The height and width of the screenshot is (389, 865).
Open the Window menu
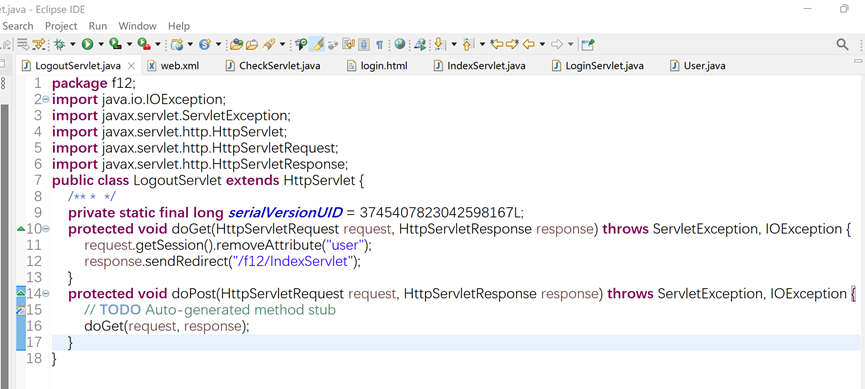click(137, 26)
